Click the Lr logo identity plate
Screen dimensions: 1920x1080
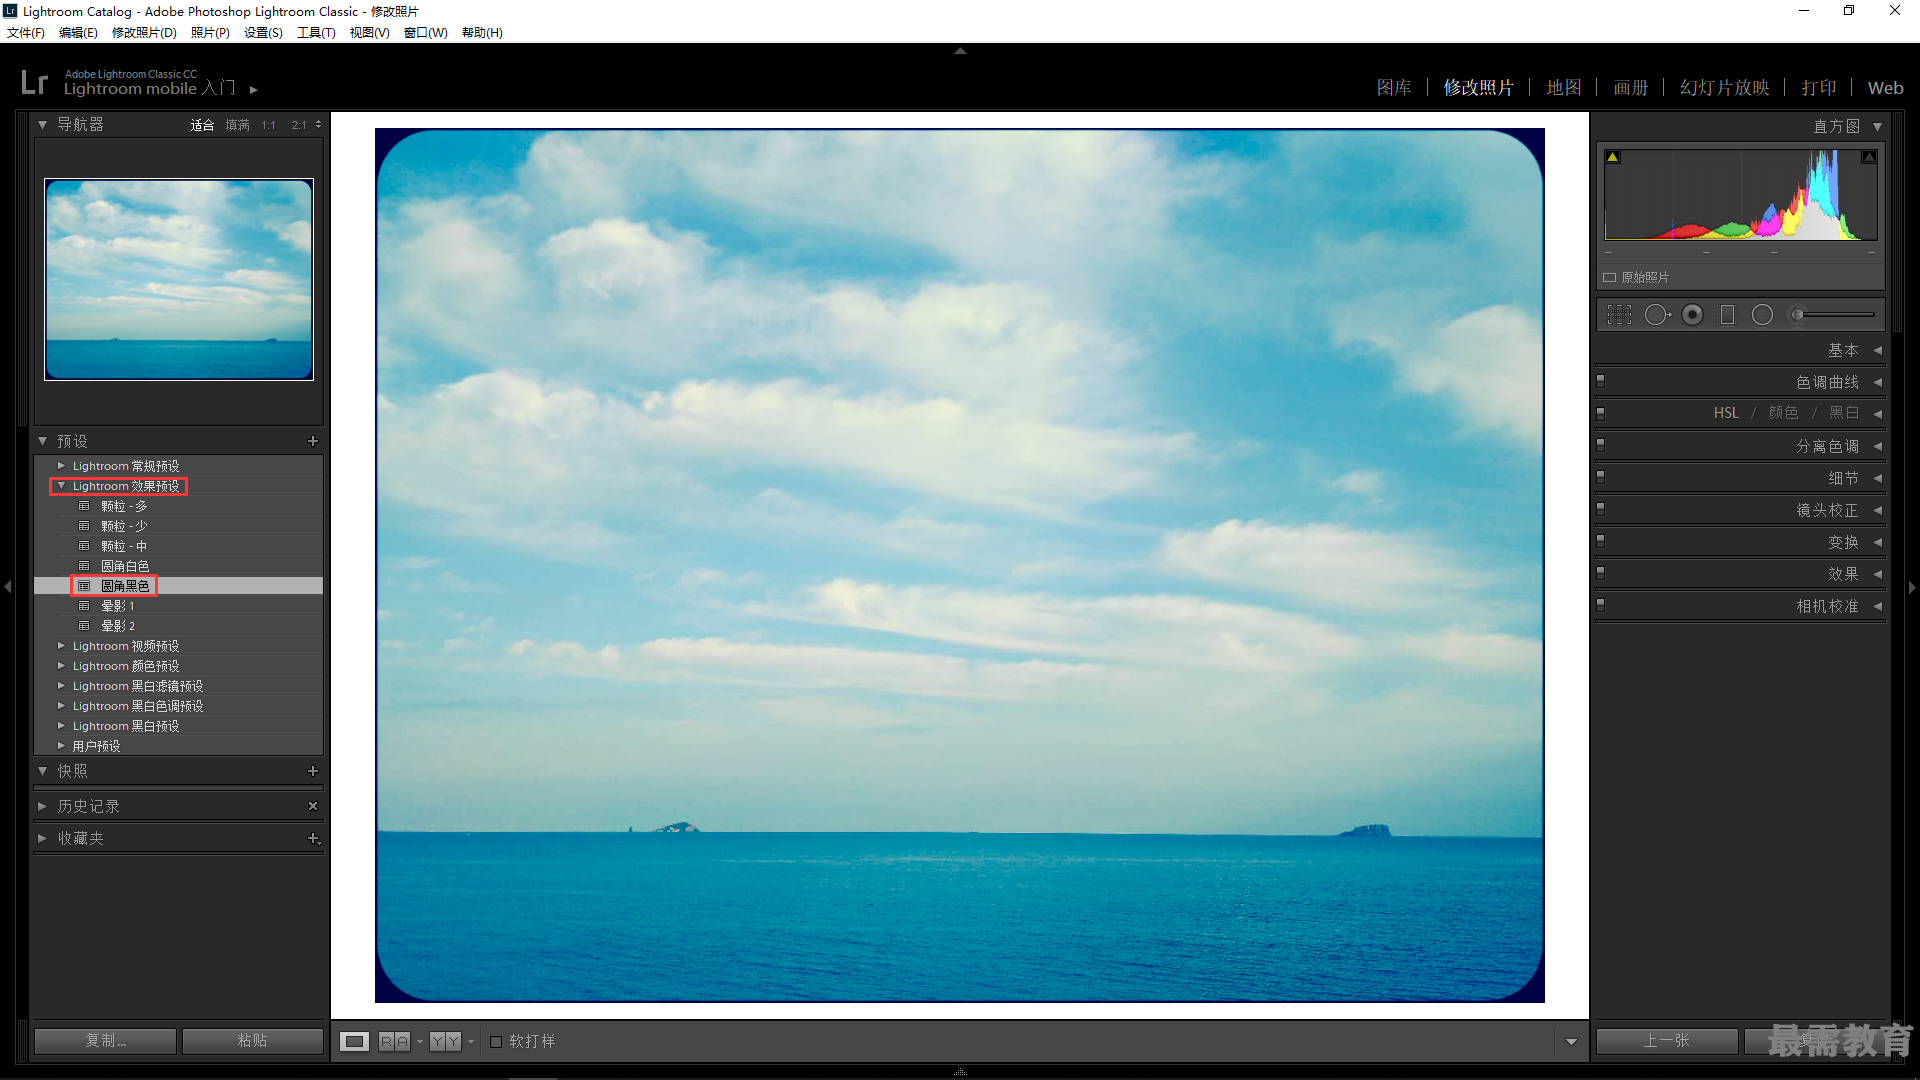[x=34, y=82]
